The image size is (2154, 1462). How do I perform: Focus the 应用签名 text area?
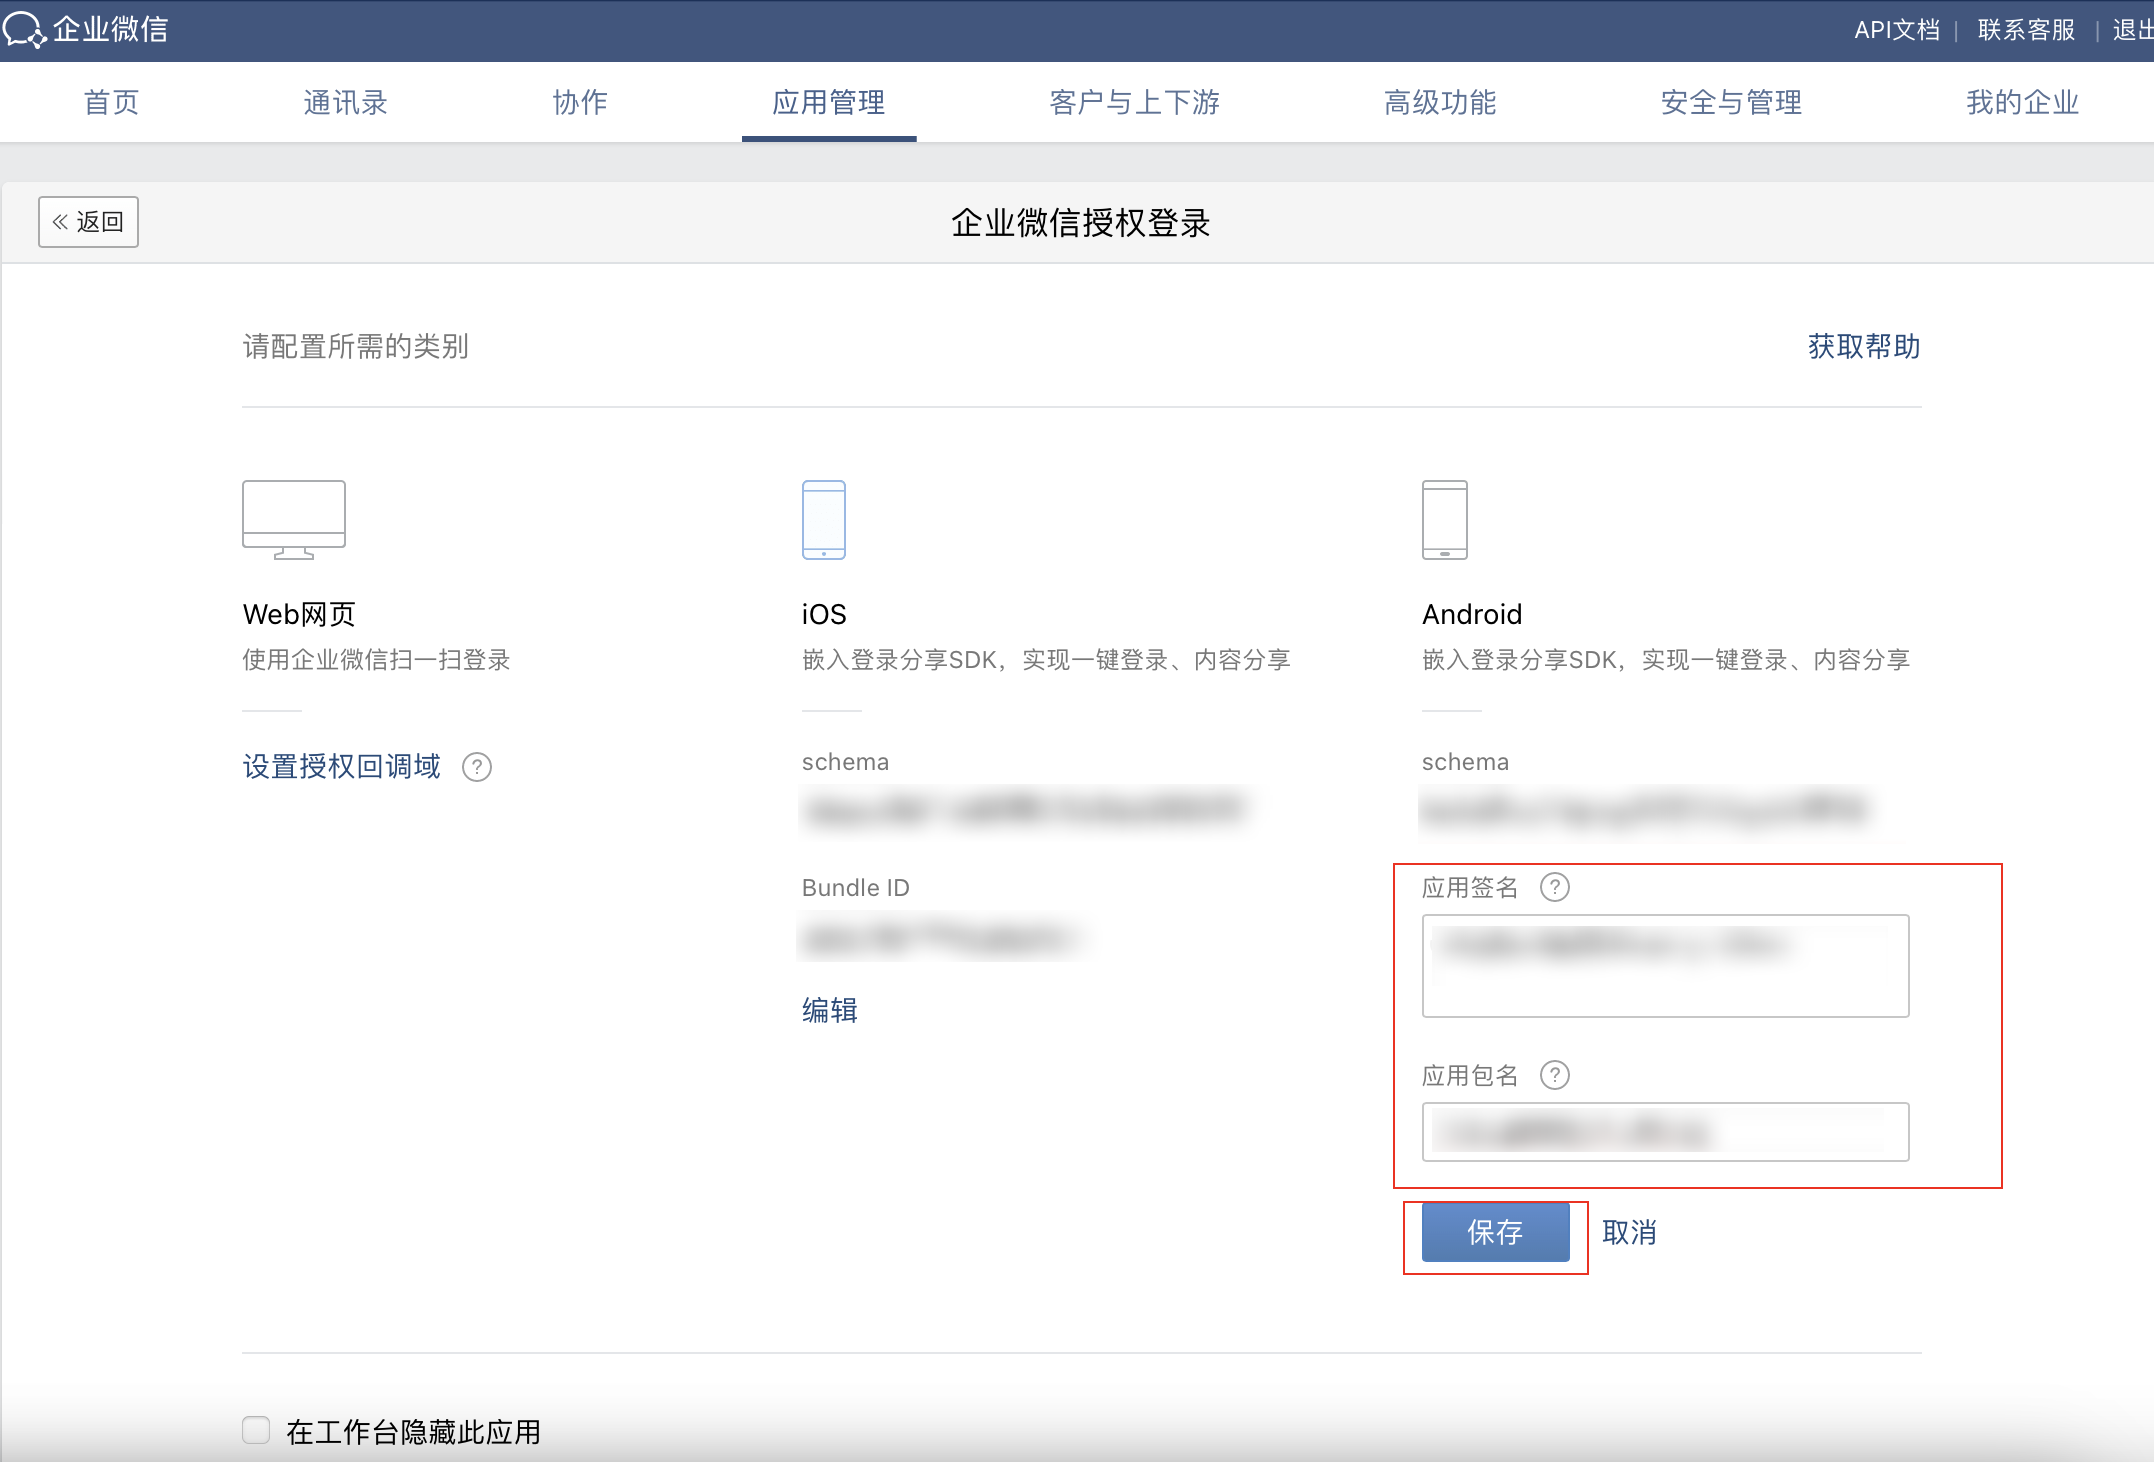1665,966
